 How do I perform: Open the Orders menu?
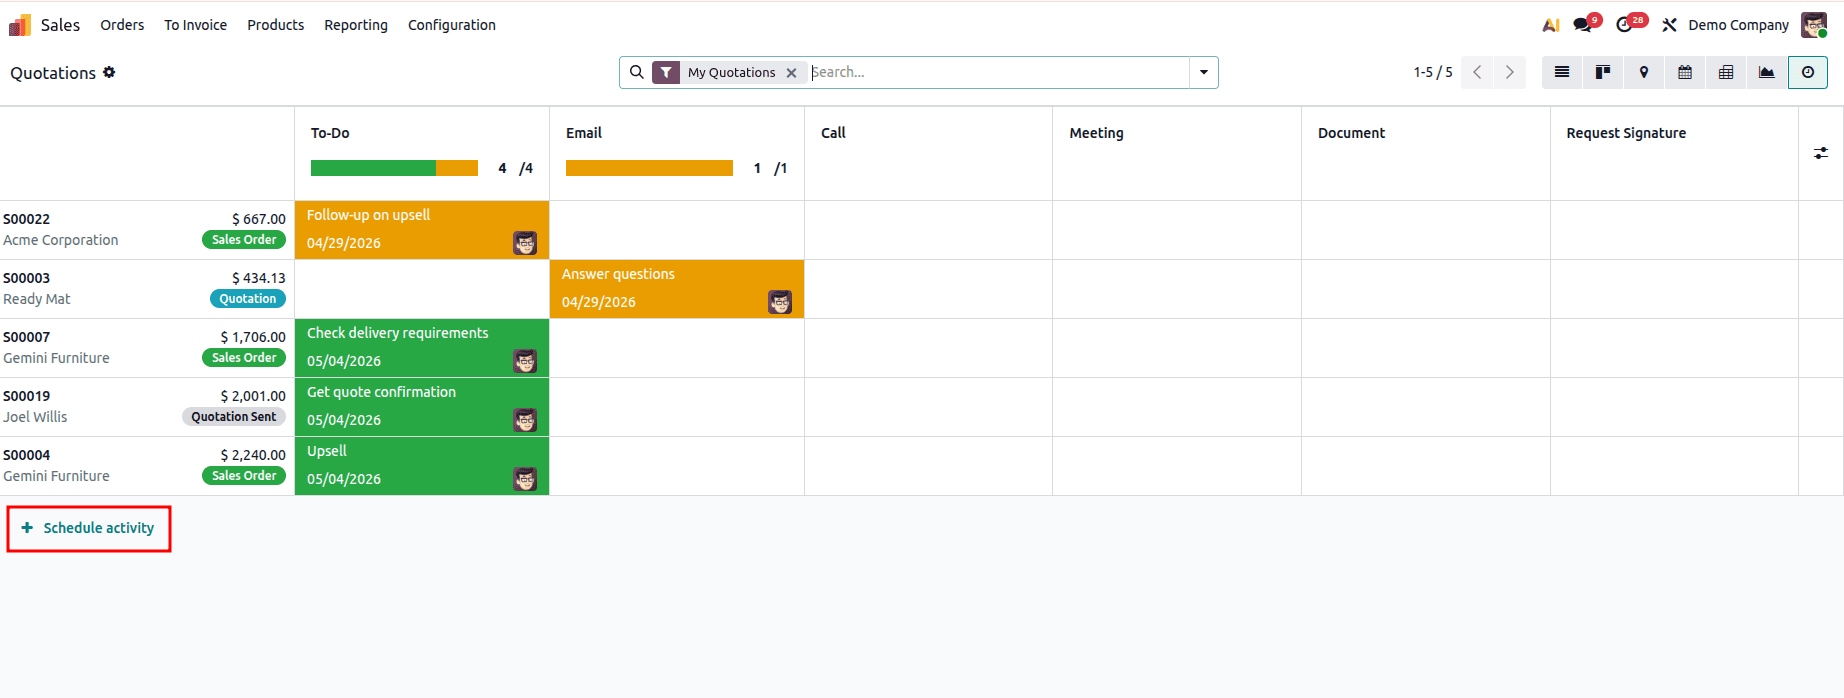122,25
